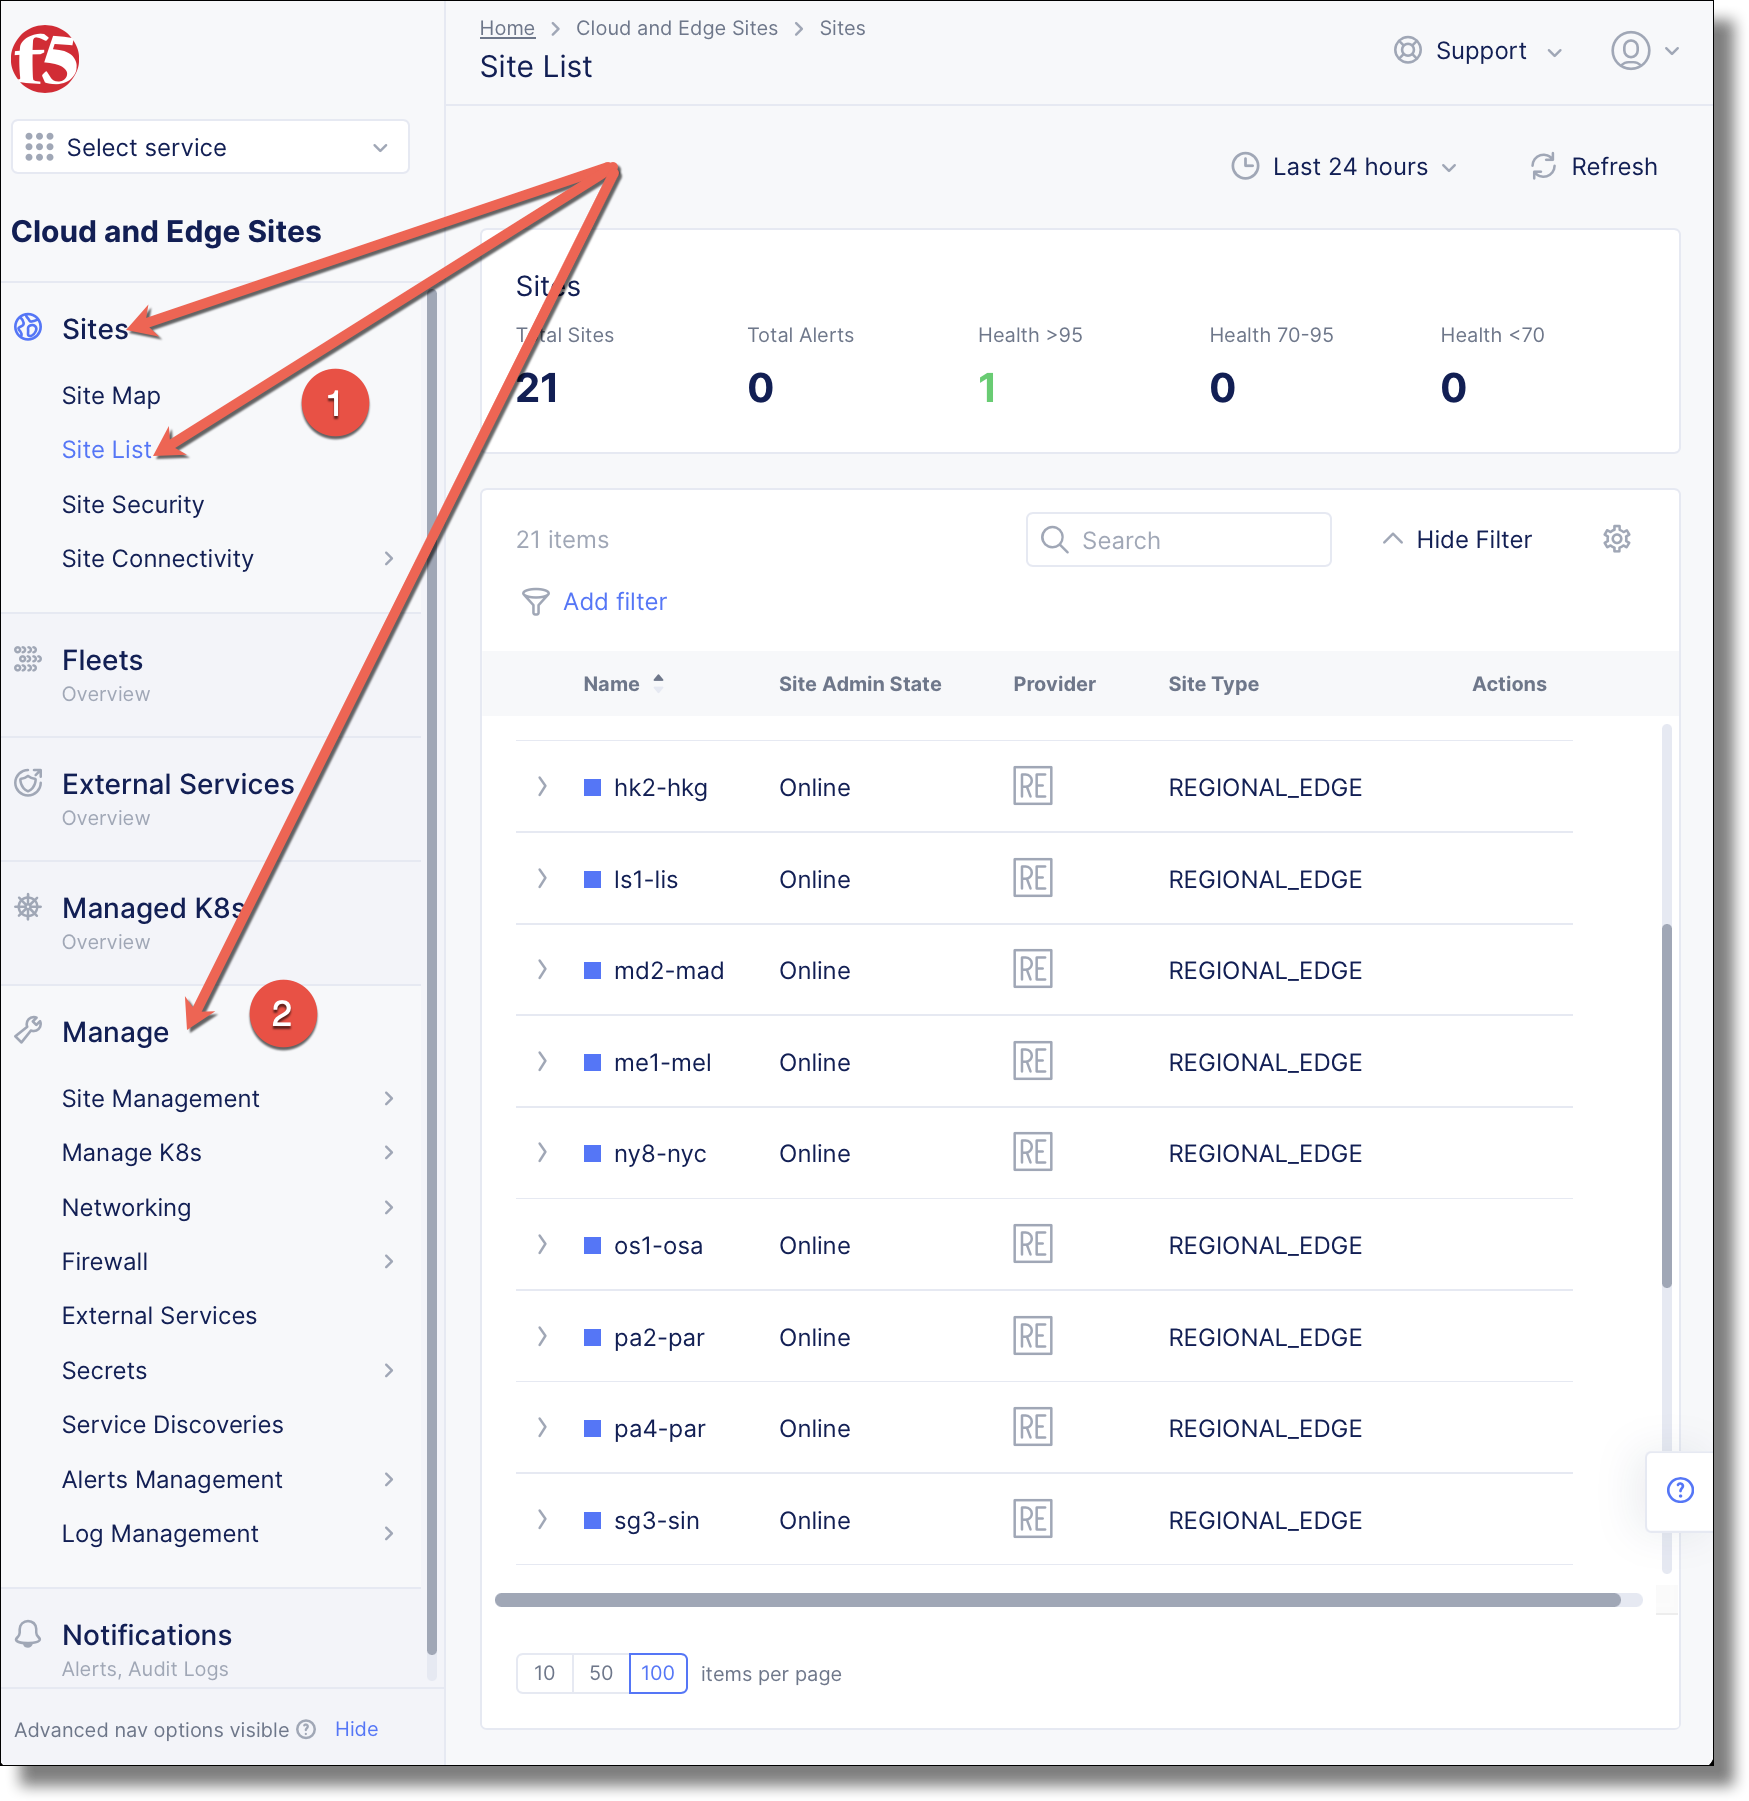Open the table settings gear icon
Image resolution: width=1749 pixels, height=1801 pixels.
point(1616,539)
